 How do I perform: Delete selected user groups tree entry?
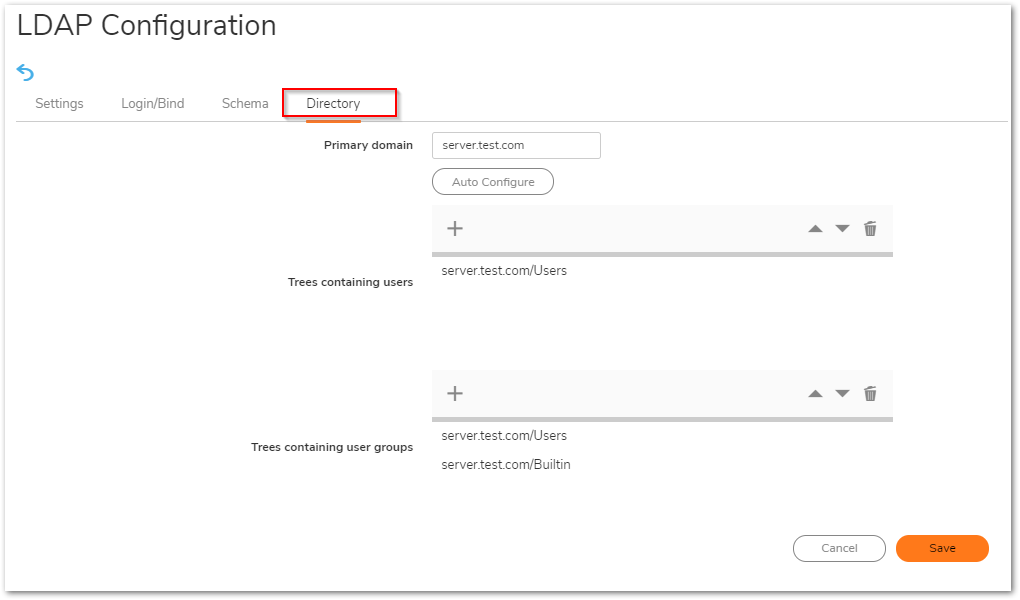tap(870, 393)
